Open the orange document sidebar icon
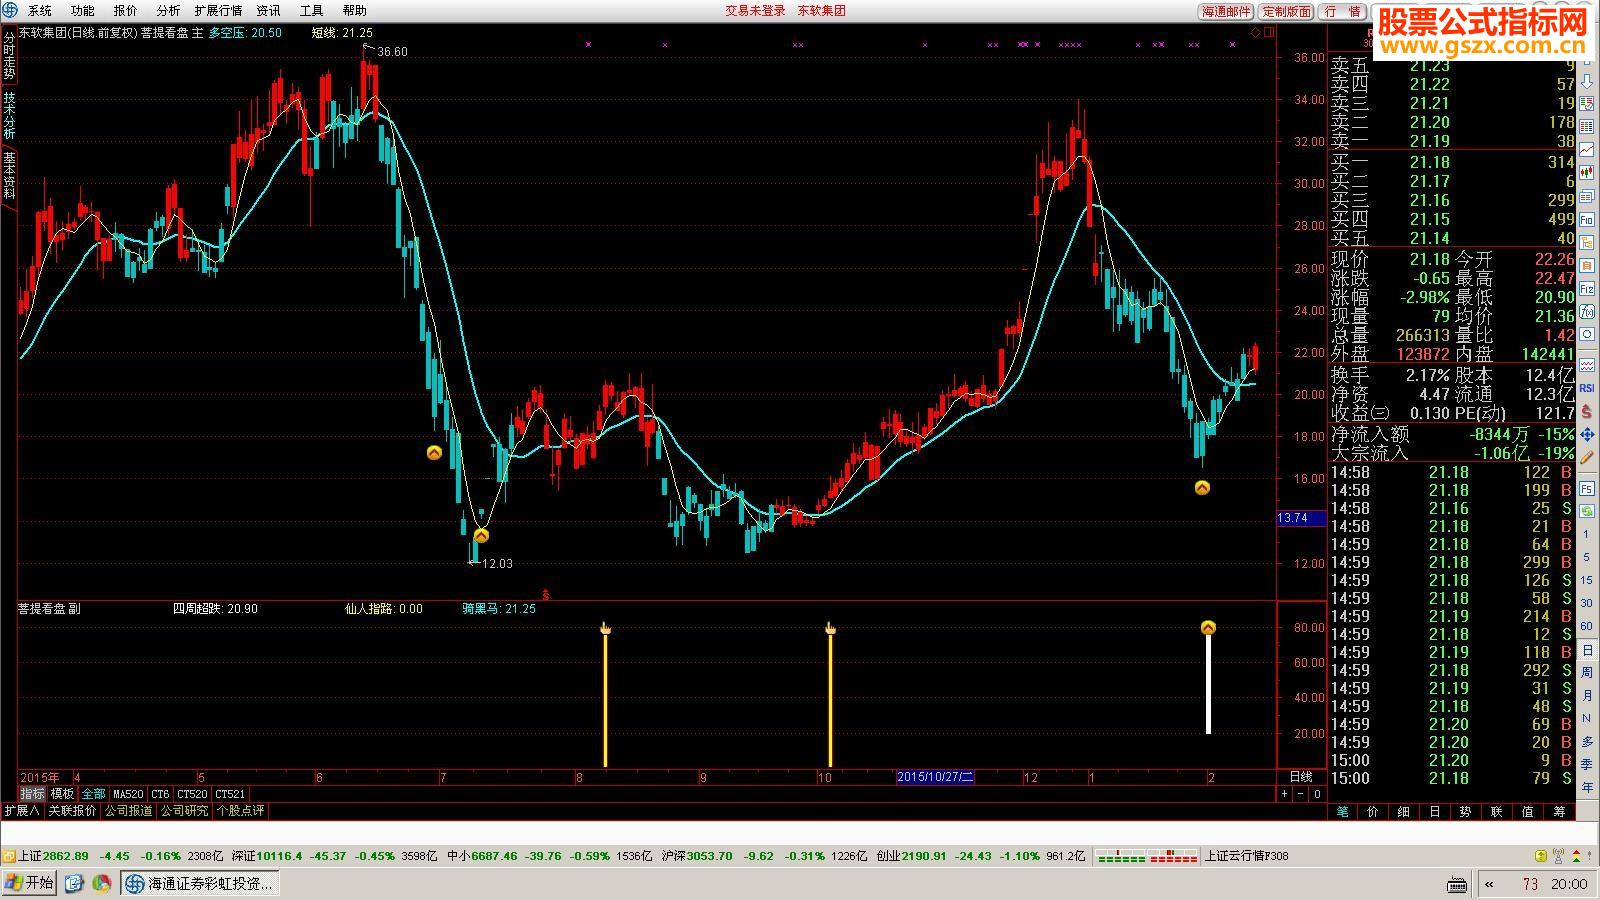1600x900 pixels. (1588, 265)
